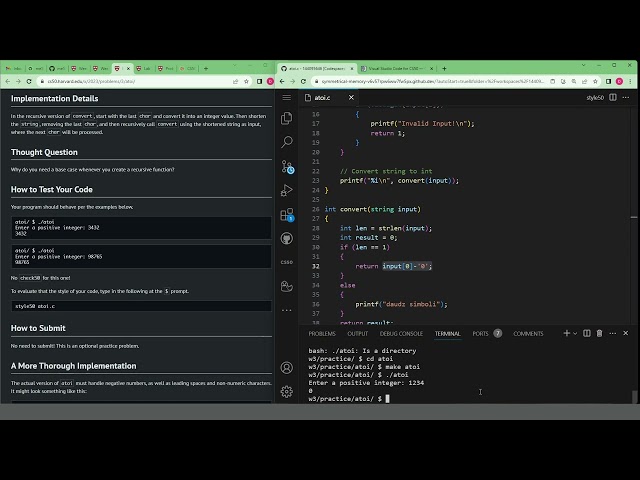Reload the GitHub Codespace browser page
The height and width of the screenshot is (480, 640).
pyautogui.click(x=303, y=81)
